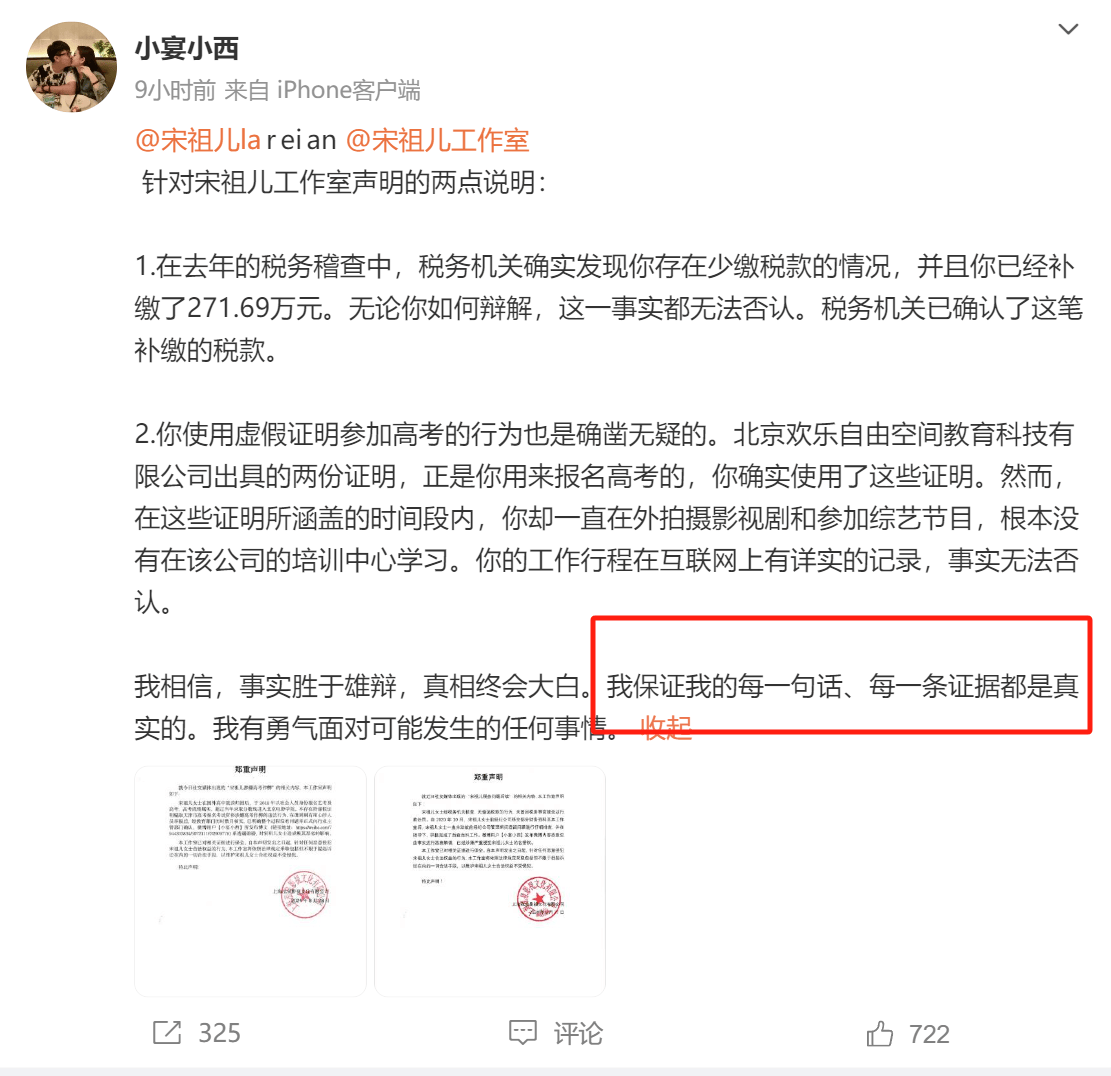1111x1076 pixels.
Task: Click the repost share icon
Action: pyautogui.click(x=167, y=1033)
